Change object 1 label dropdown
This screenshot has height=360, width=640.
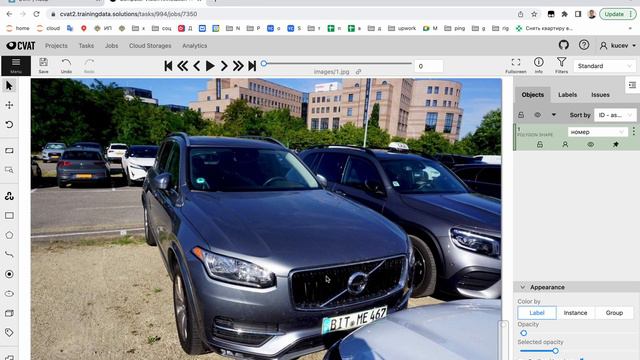click(x=598, y=132)
